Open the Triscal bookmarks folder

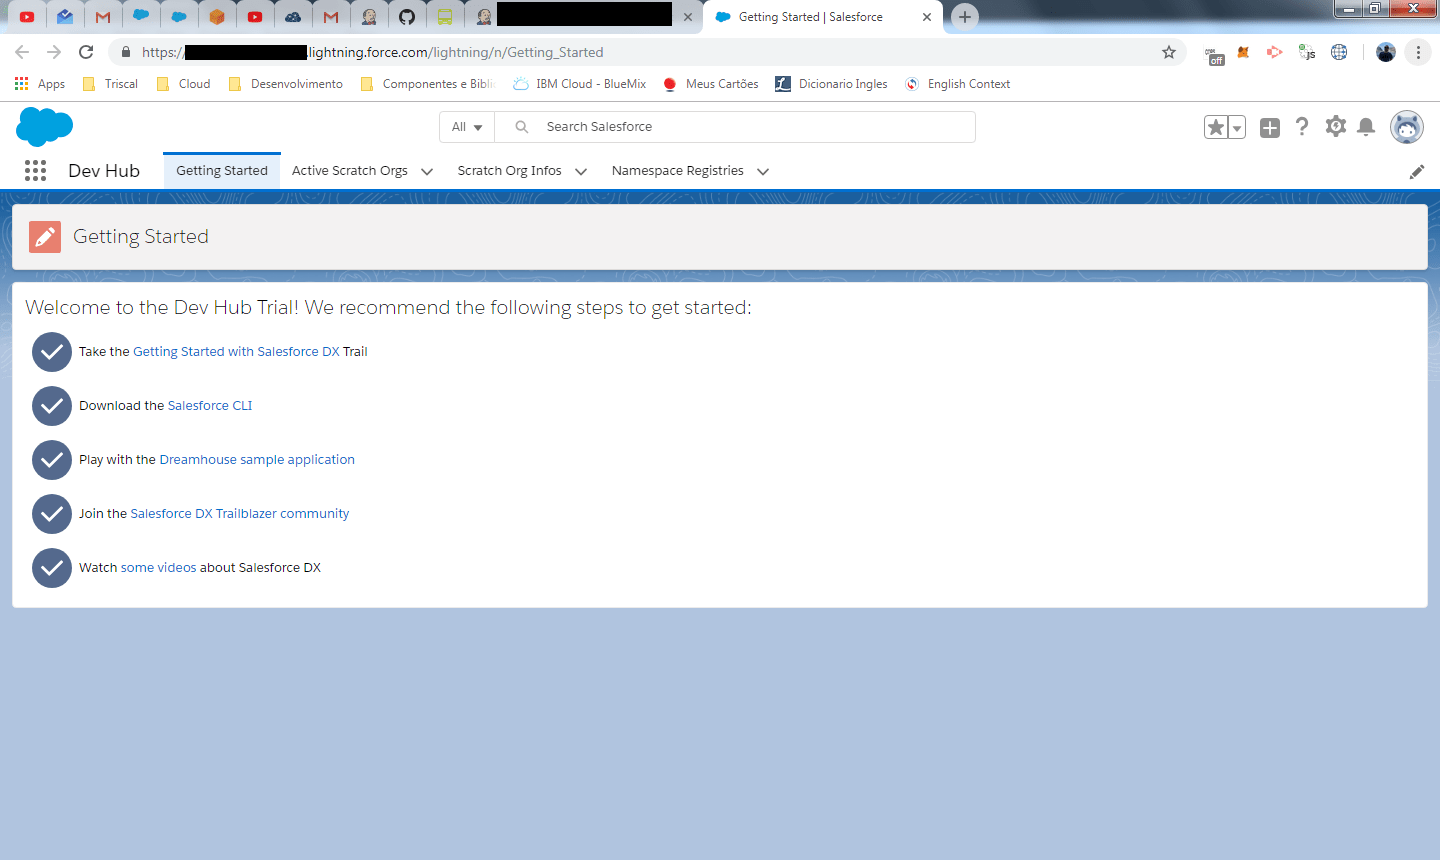click(110, 84)
